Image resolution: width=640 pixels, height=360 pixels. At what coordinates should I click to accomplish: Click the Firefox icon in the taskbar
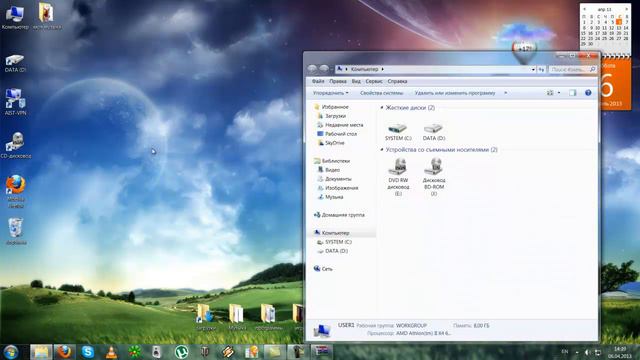64,352
